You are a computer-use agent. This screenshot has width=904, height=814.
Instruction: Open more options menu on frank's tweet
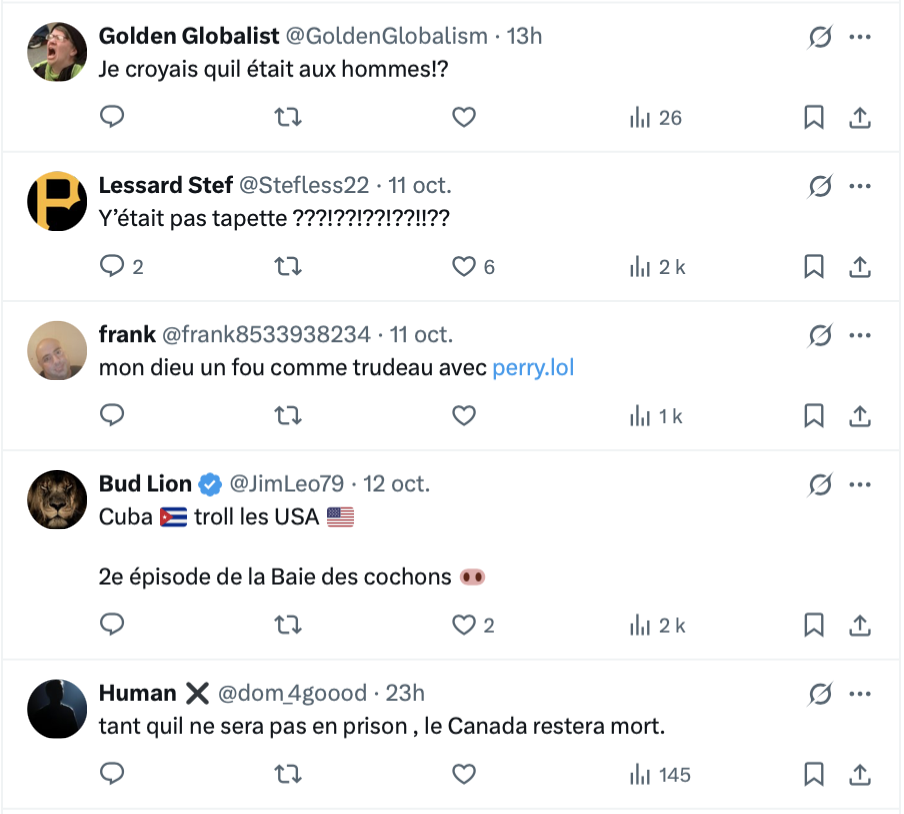pyautogui.click(x=859, y=335)
